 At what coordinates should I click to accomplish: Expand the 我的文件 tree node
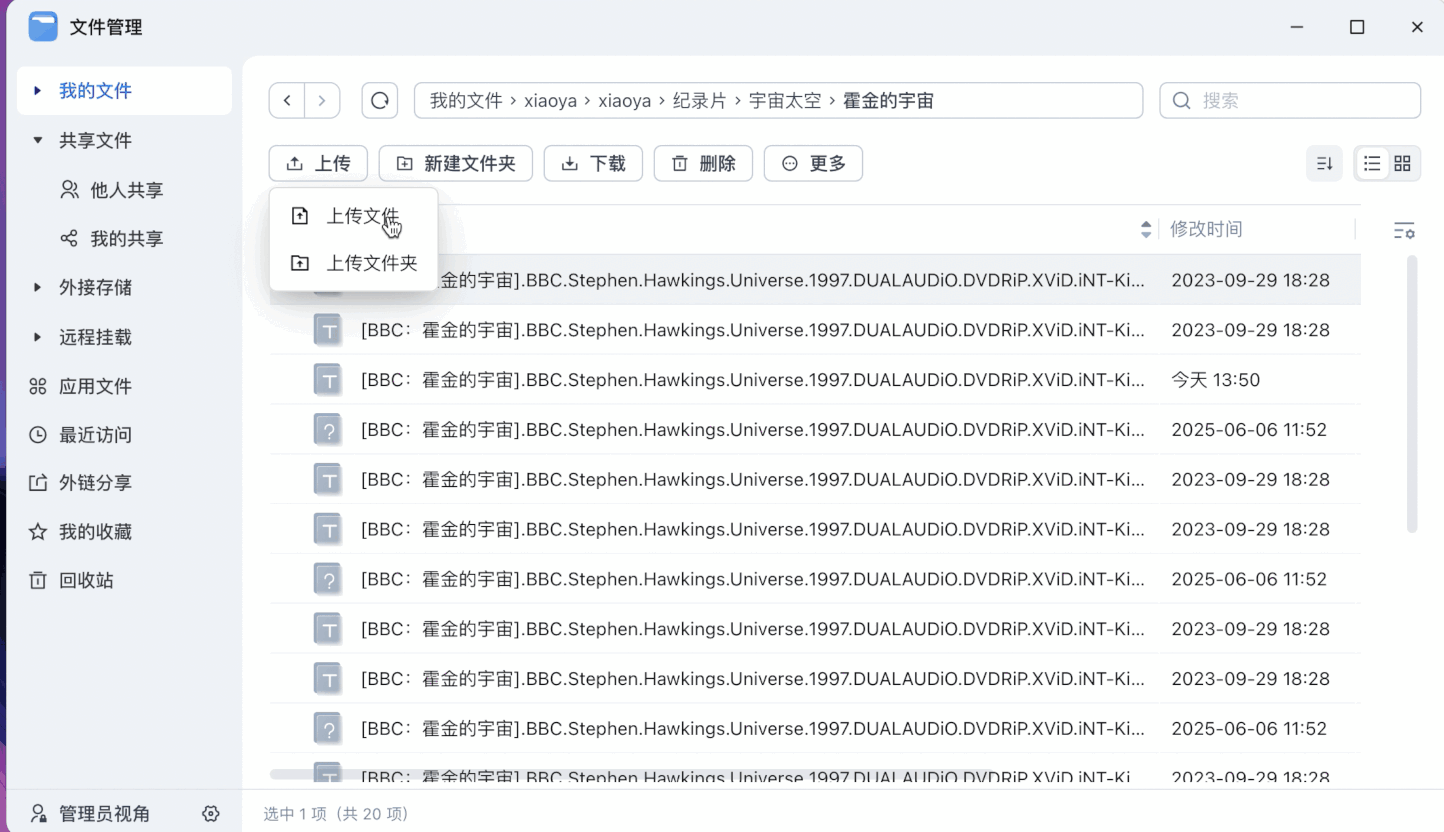[x=38, y=91]
